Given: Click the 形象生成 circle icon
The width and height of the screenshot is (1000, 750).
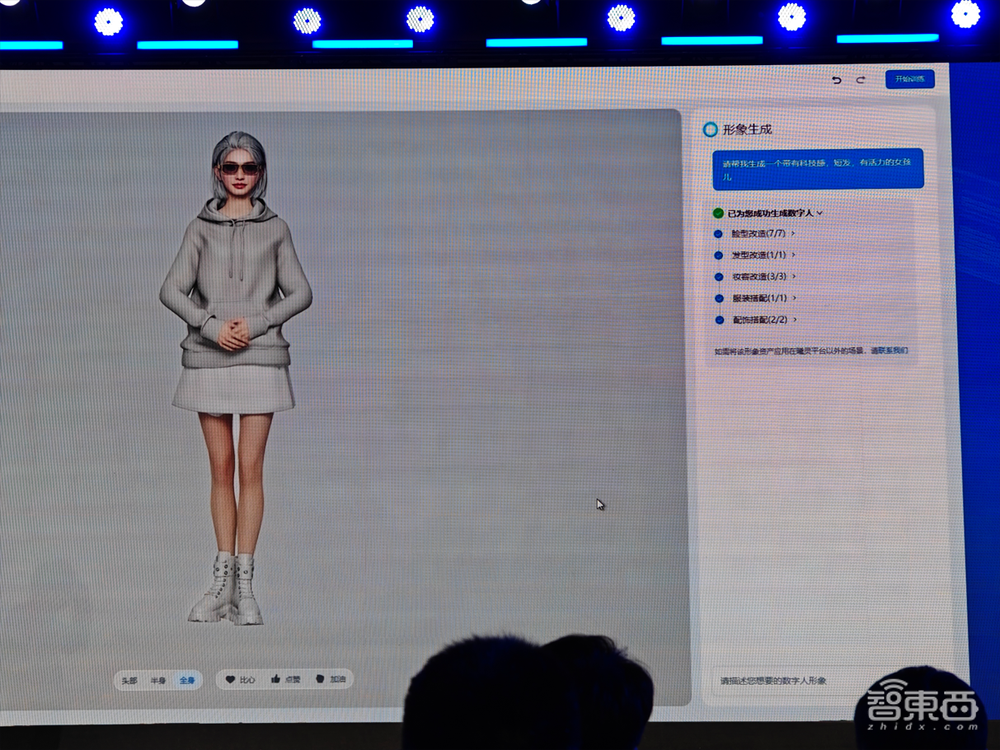Looking at the screenshot, I should tap(710, 129).
